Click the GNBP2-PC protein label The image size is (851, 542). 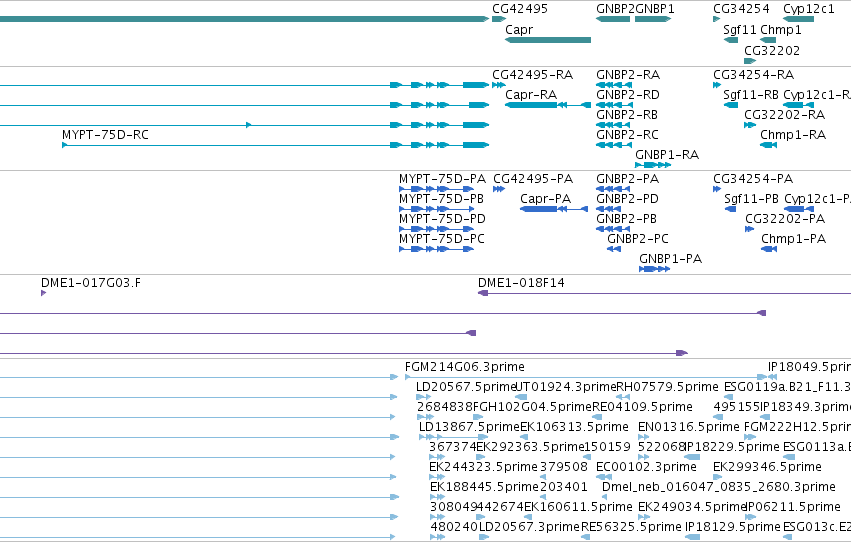click(x=638, y=239)
